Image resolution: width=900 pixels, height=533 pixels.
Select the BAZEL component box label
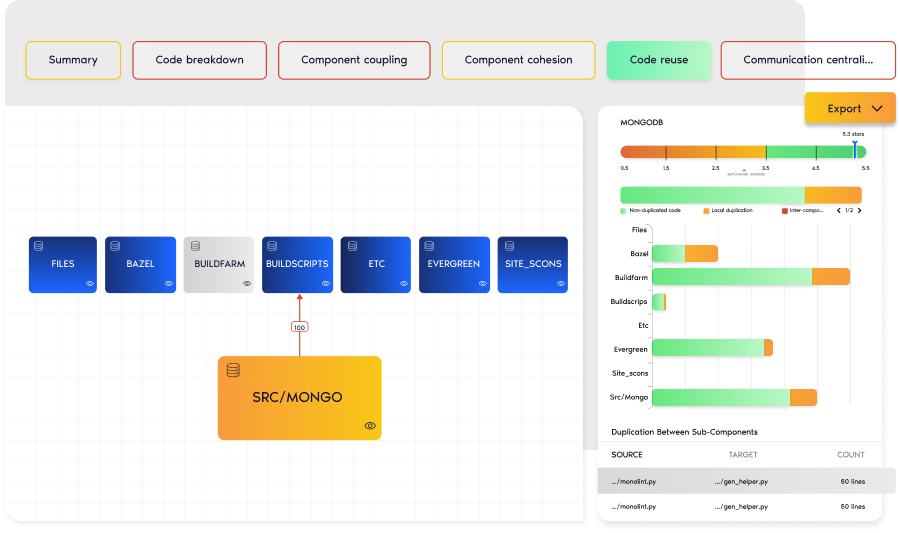[x=140, y=264]
